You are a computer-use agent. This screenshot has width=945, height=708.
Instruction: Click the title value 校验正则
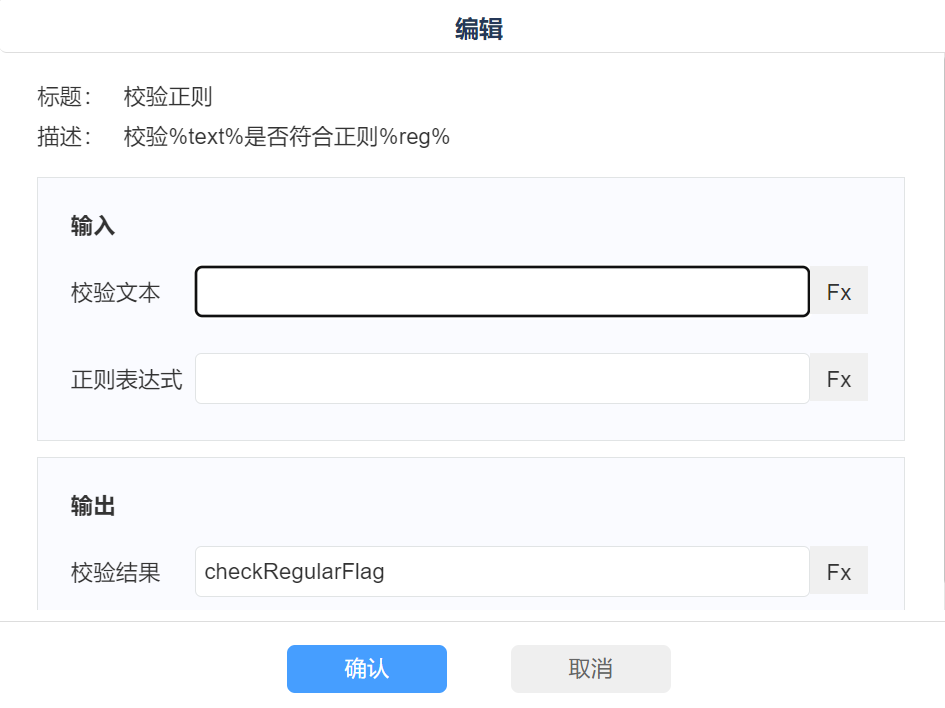point(168,97)
